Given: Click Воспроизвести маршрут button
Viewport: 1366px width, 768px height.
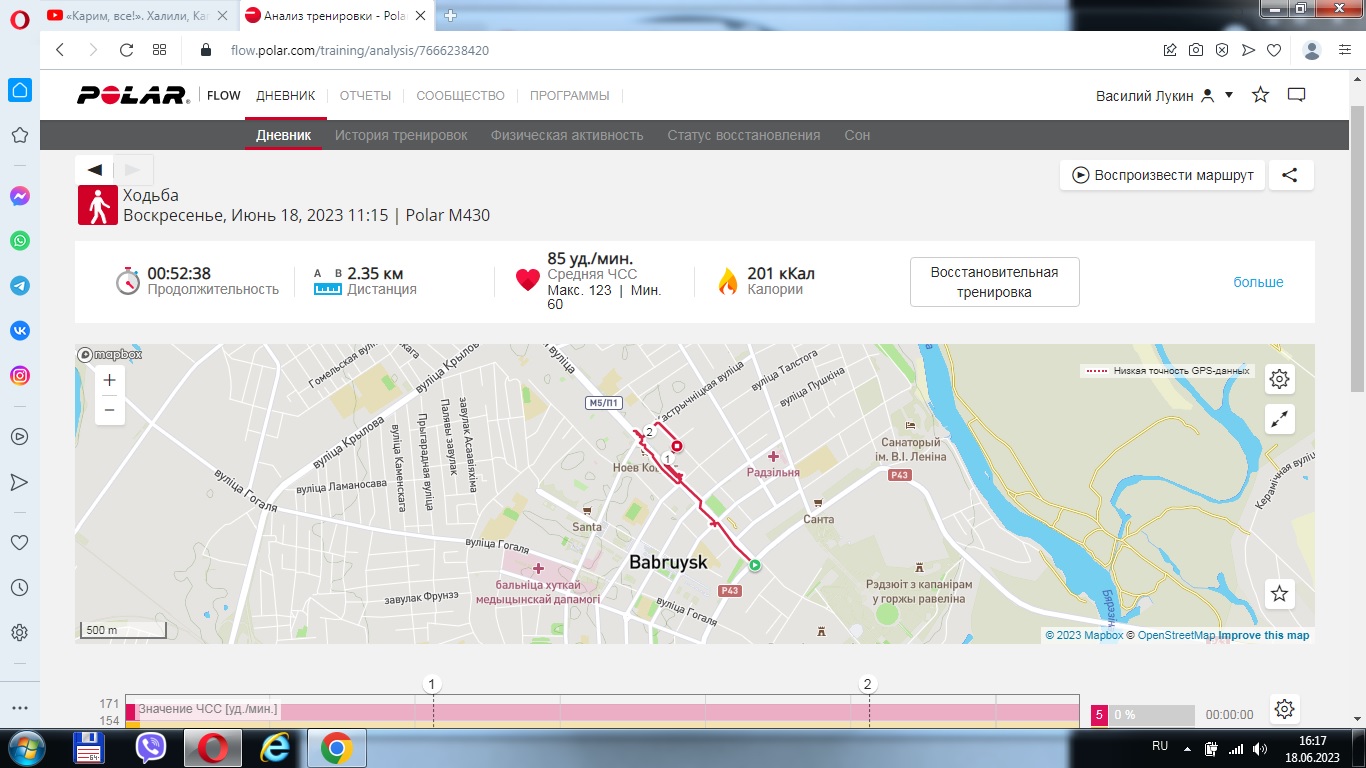Looking at the screenshot, I should (x=1162, y=175).
